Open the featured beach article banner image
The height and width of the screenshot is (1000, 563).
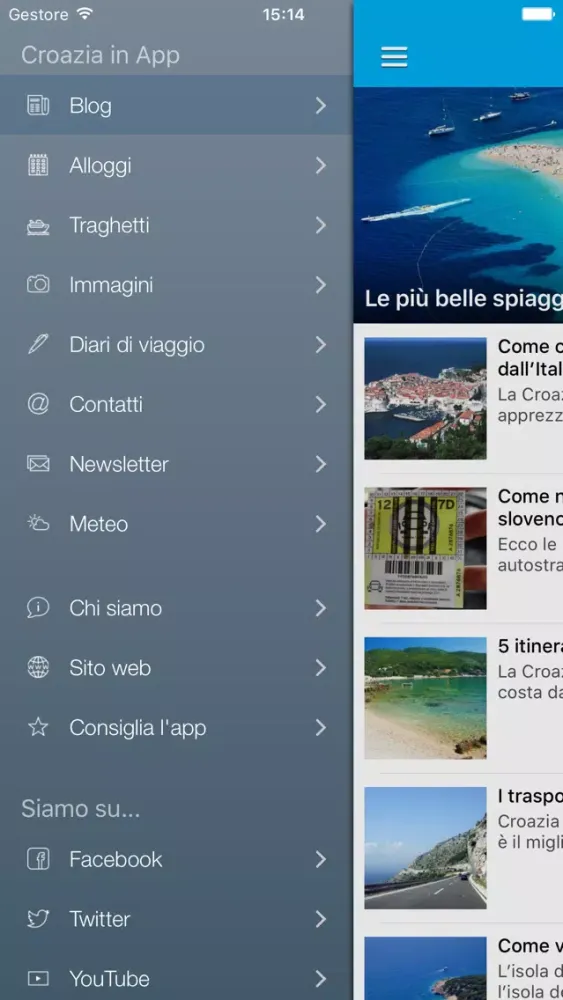[x=458, y=205]
